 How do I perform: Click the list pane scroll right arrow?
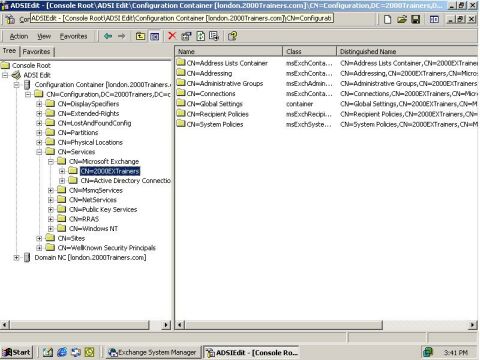(x=473, y=324)
